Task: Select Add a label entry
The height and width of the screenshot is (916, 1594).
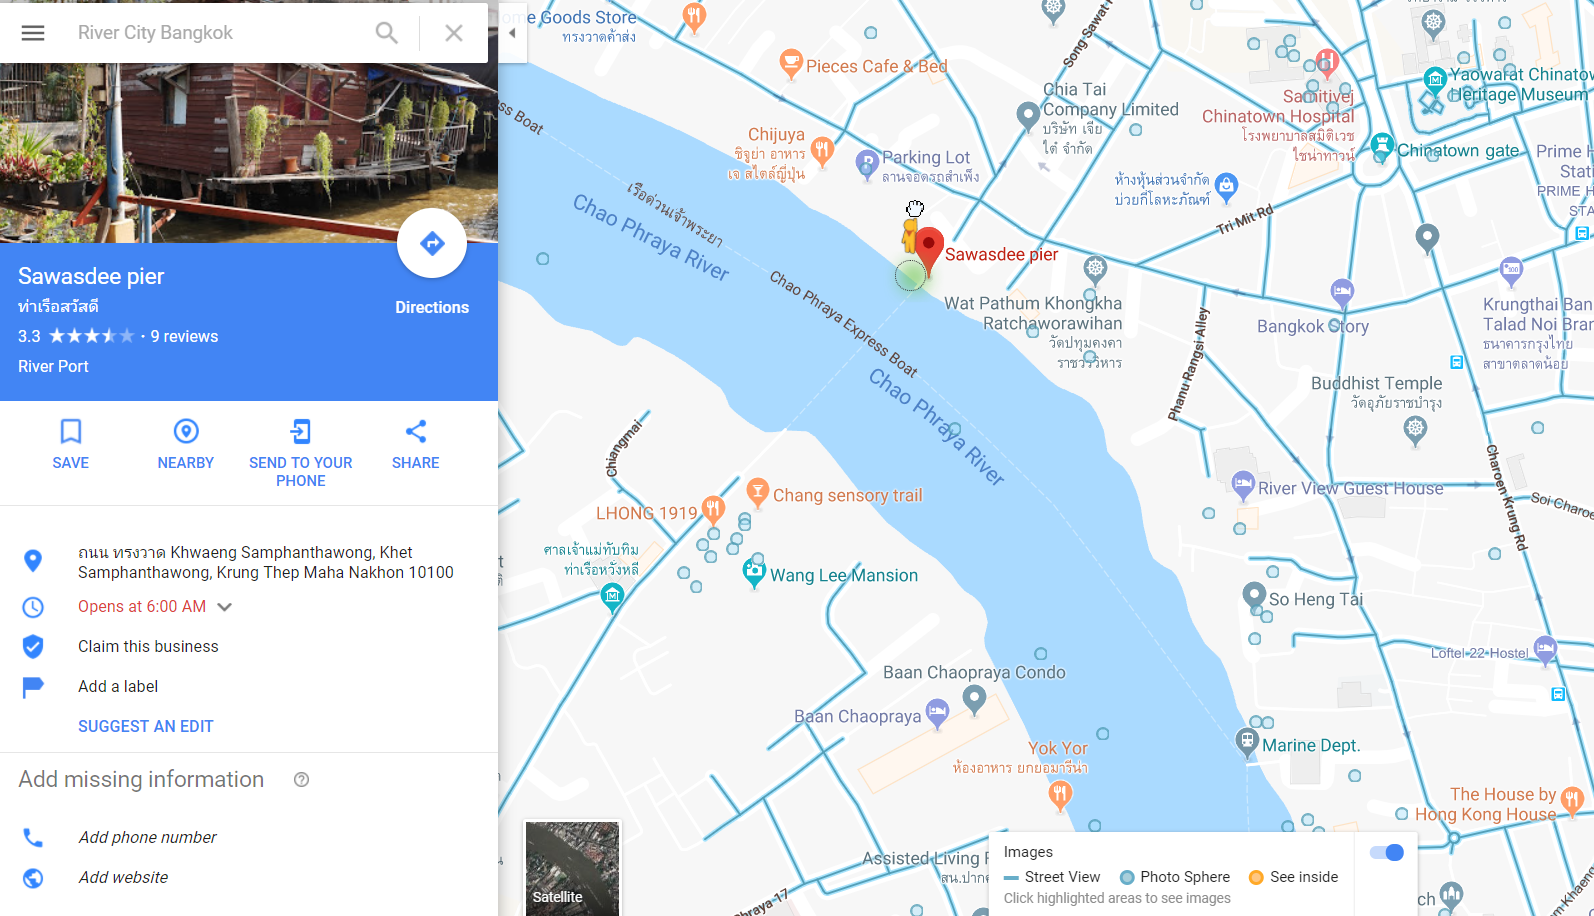Action: [x=118, y=687]
